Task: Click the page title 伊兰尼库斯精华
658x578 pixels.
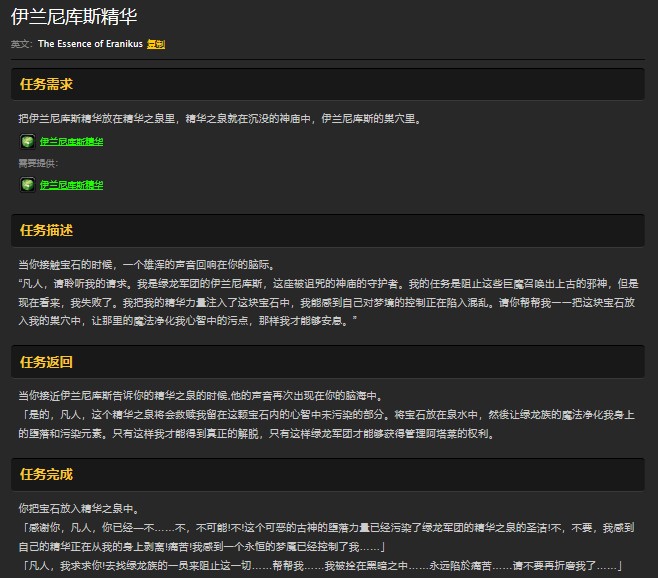Action: click(x=74, y=17)
